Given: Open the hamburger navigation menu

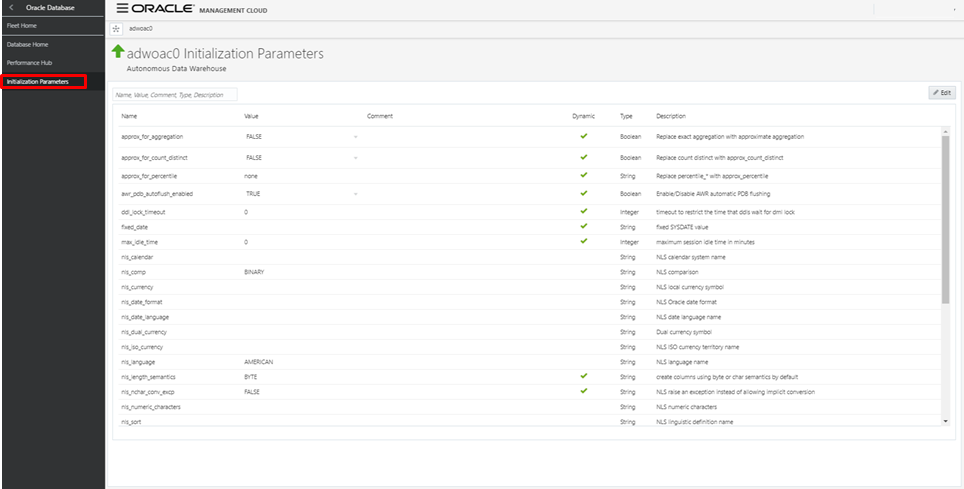Looking at the screenshot, I should coord(122,8).
